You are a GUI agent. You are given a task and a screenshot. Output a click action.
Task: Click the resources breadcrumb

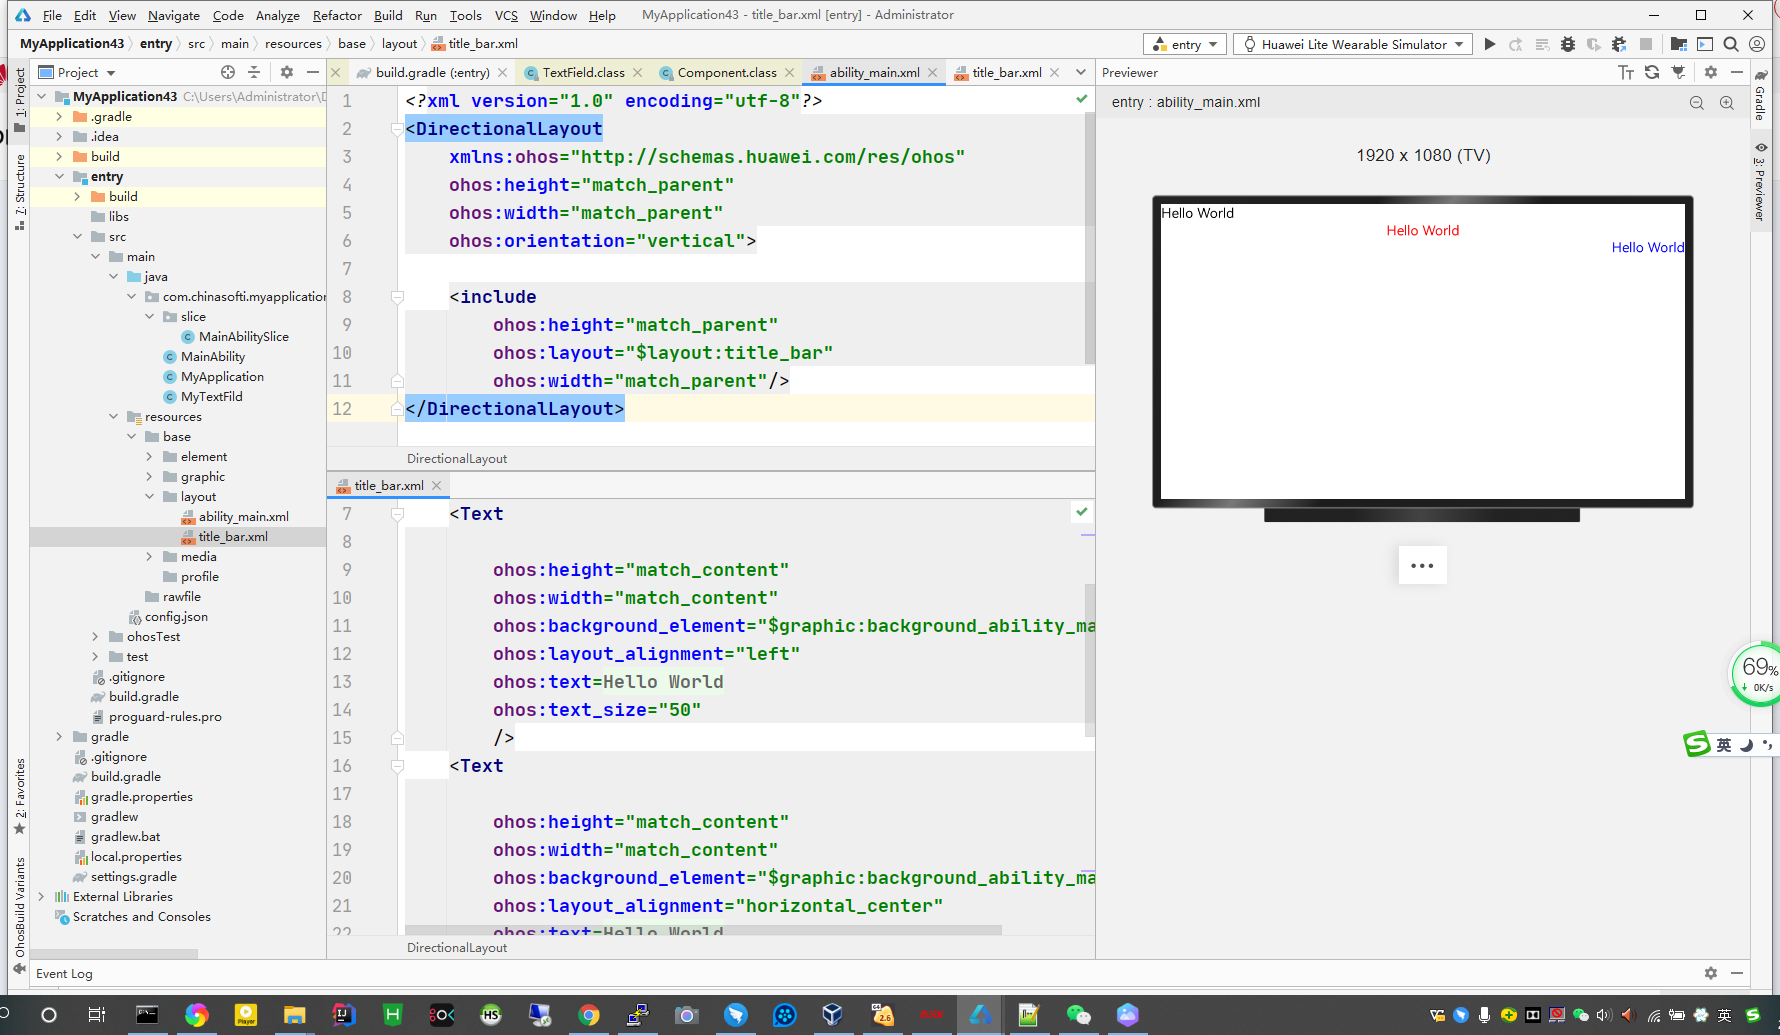pyautogui.click(x=293, y=43)
